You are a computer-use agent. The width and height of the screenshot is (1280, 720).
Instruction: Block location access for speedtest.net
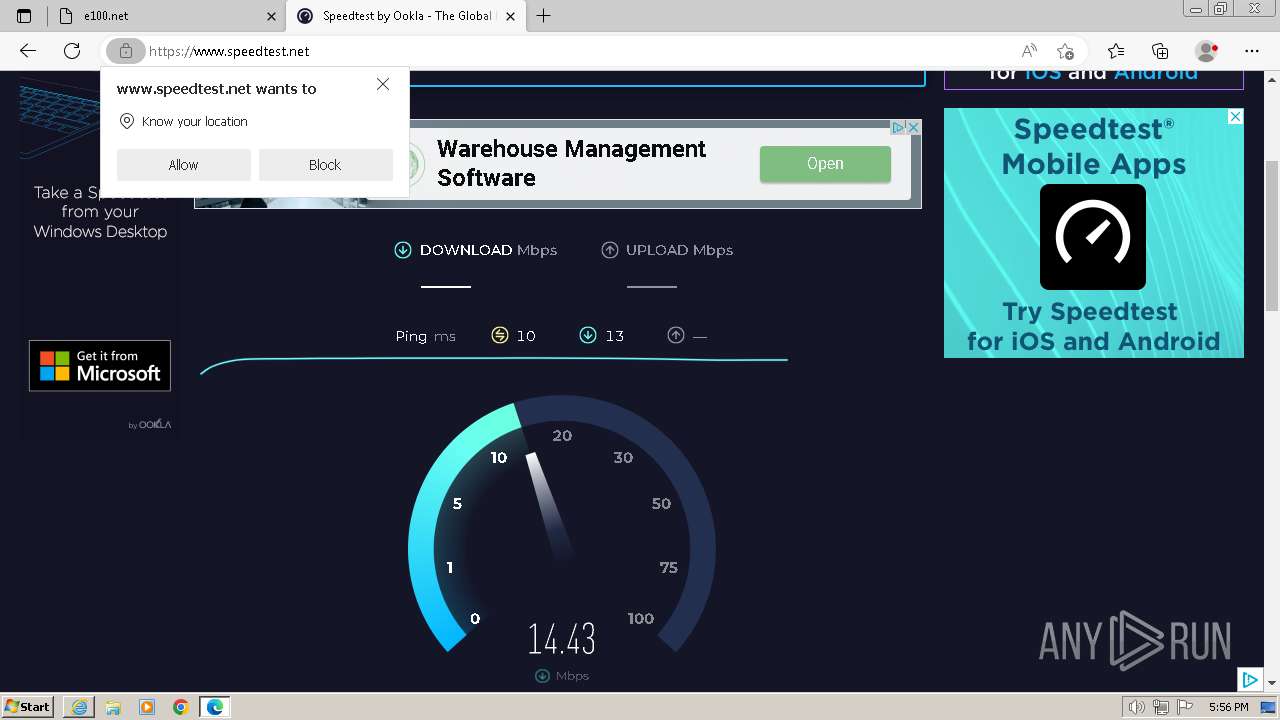click(x=325, y=165)
